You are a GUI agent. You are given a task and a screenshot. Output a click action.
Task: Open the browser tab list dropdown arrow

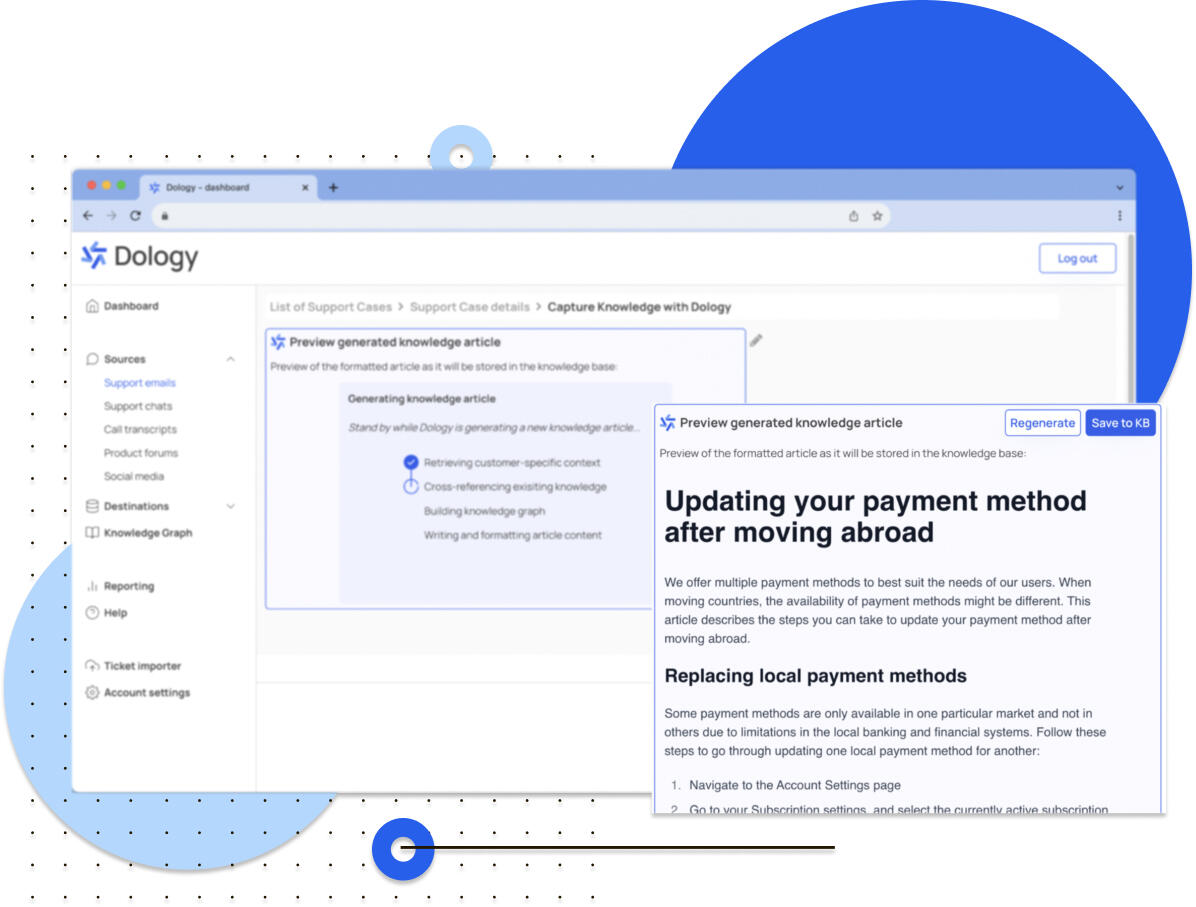pos(1119,188)
